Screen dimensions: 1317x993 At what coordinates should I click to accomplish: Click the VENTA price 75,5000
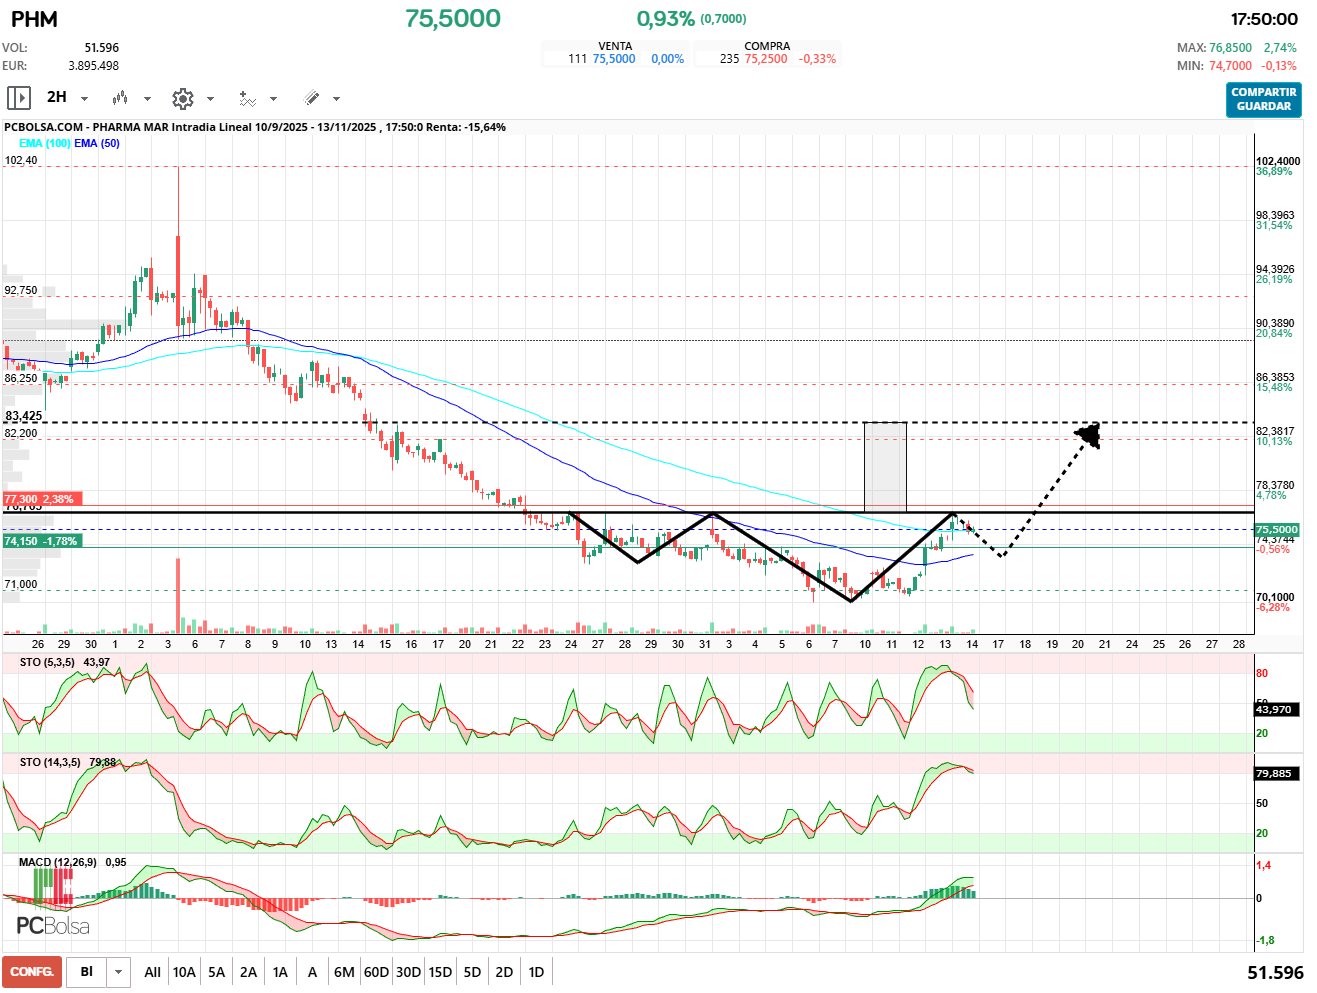pyautogui.click(x=614, y=59)
